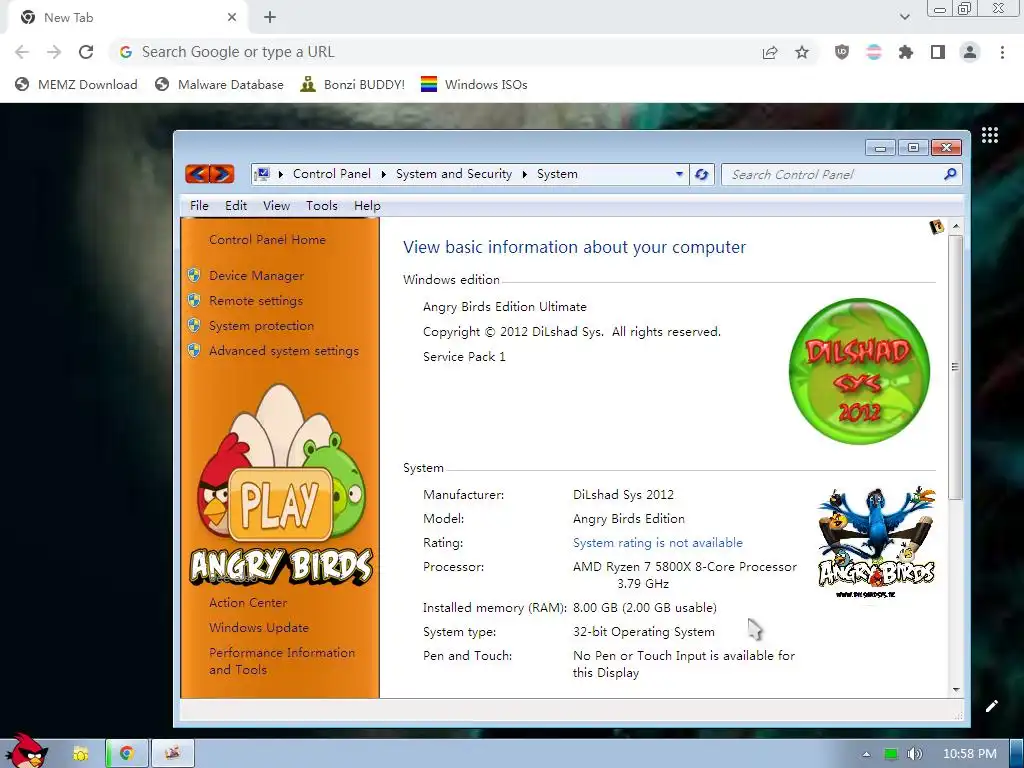Go forward in Chrome browser
The height and width of the screenshot is (768, 1024).
pos(54,52)
